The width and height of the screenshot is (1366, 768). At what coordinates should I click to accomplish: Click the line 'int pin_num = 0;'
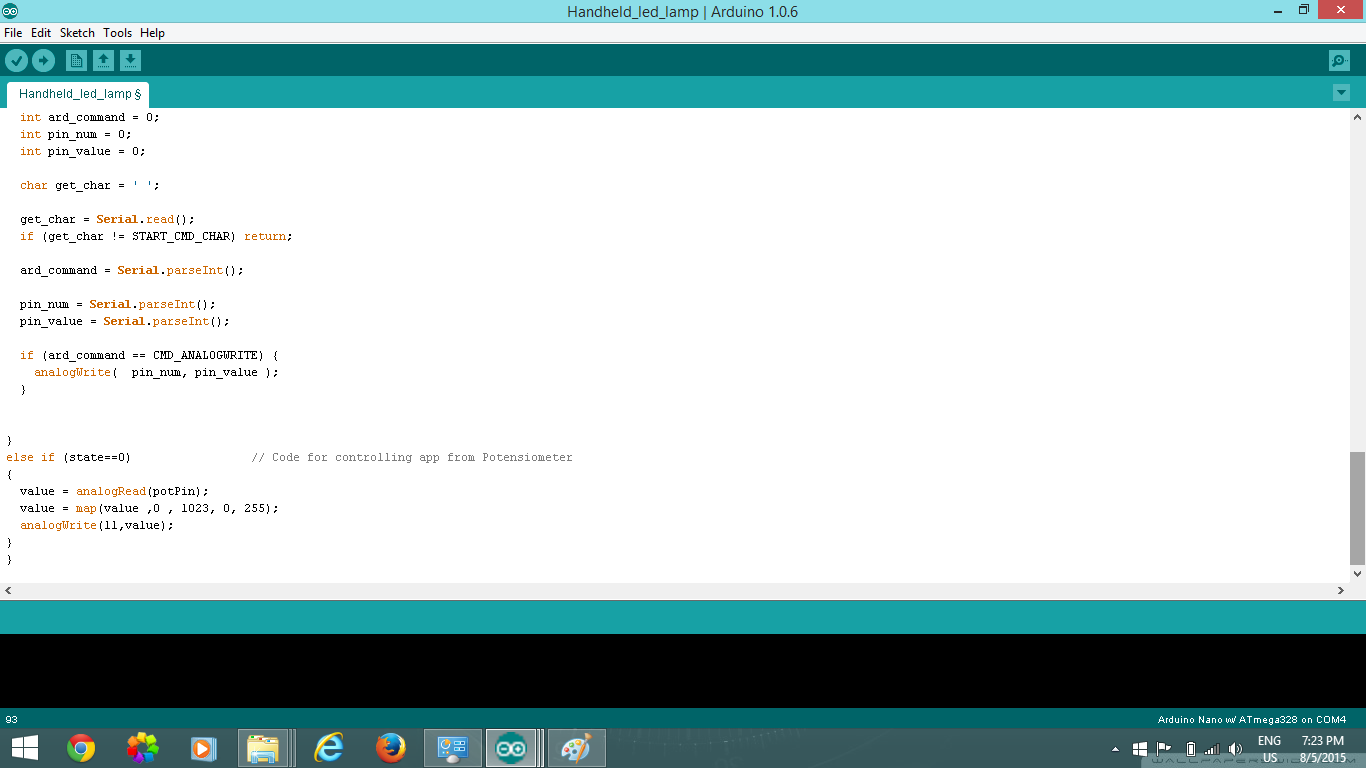(76, 134)
